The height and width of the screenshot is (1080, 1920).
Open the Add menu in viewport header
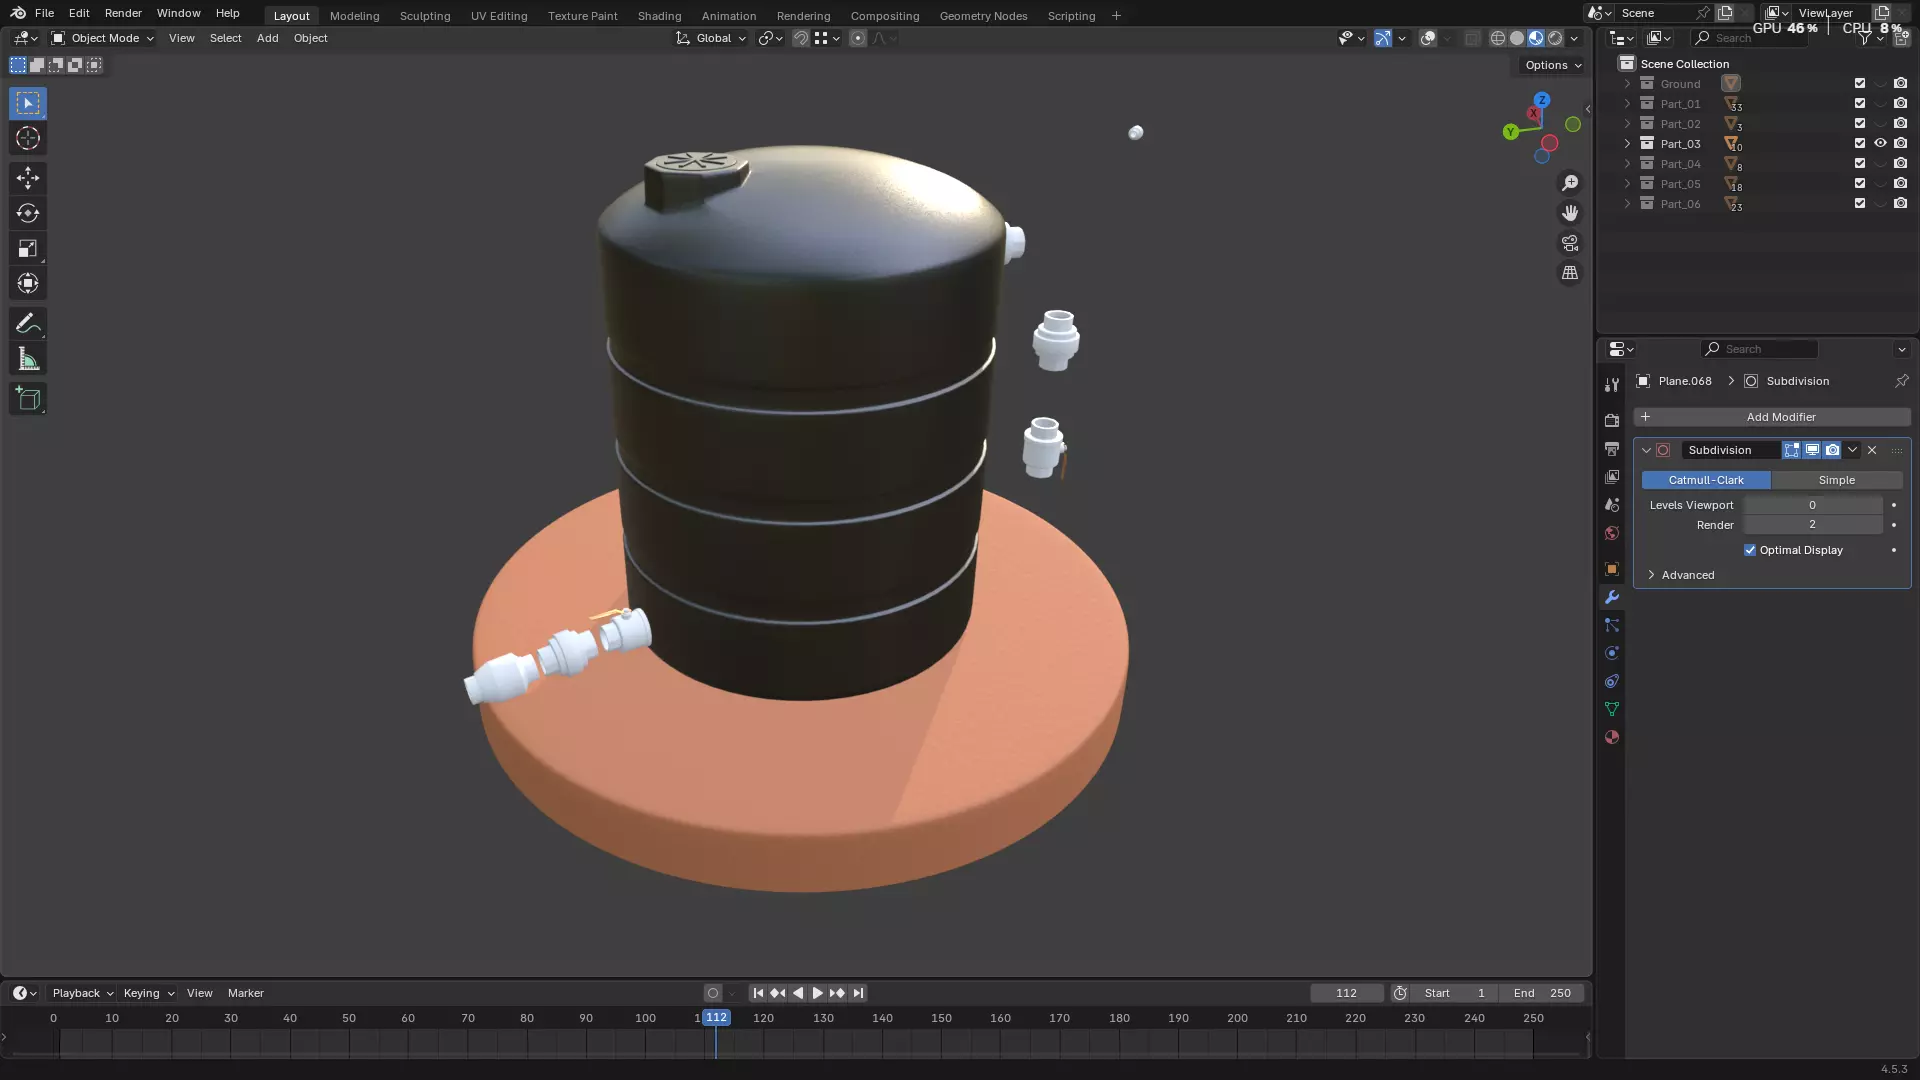267,38
